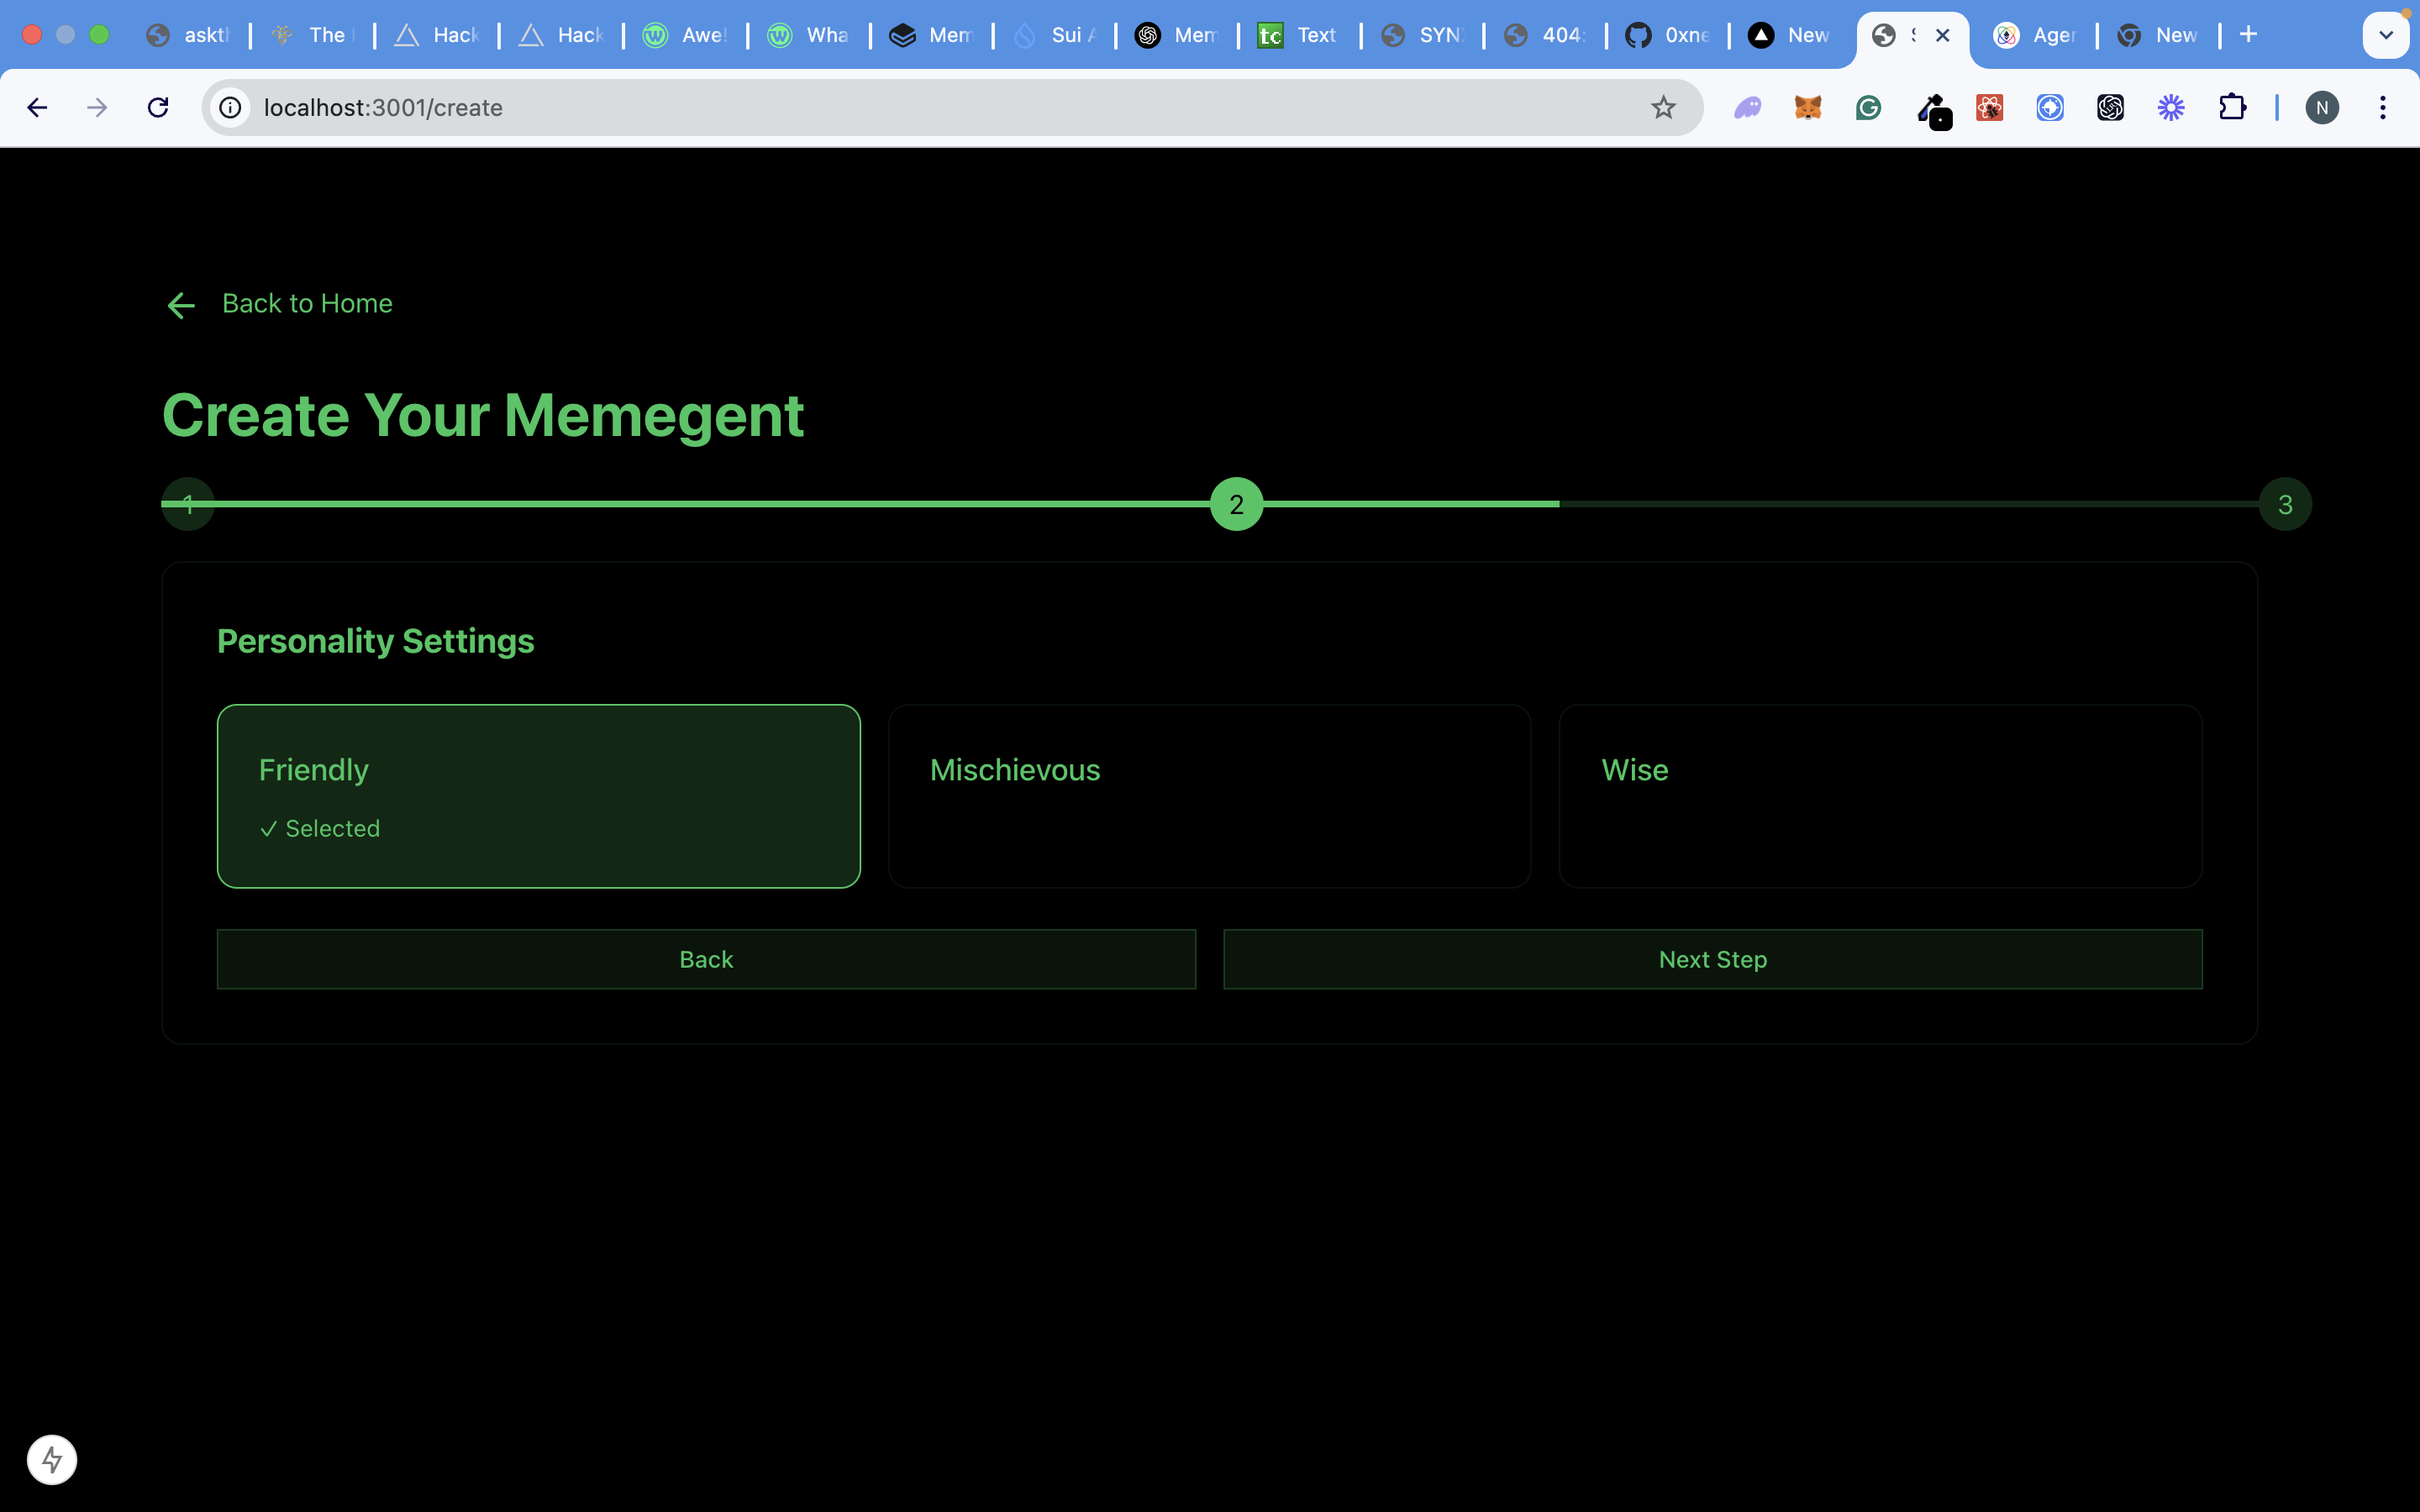Switch to the Text tab
Image resolution: width=2420 pixels, height=1512 pixels.
click(1299, 35)
